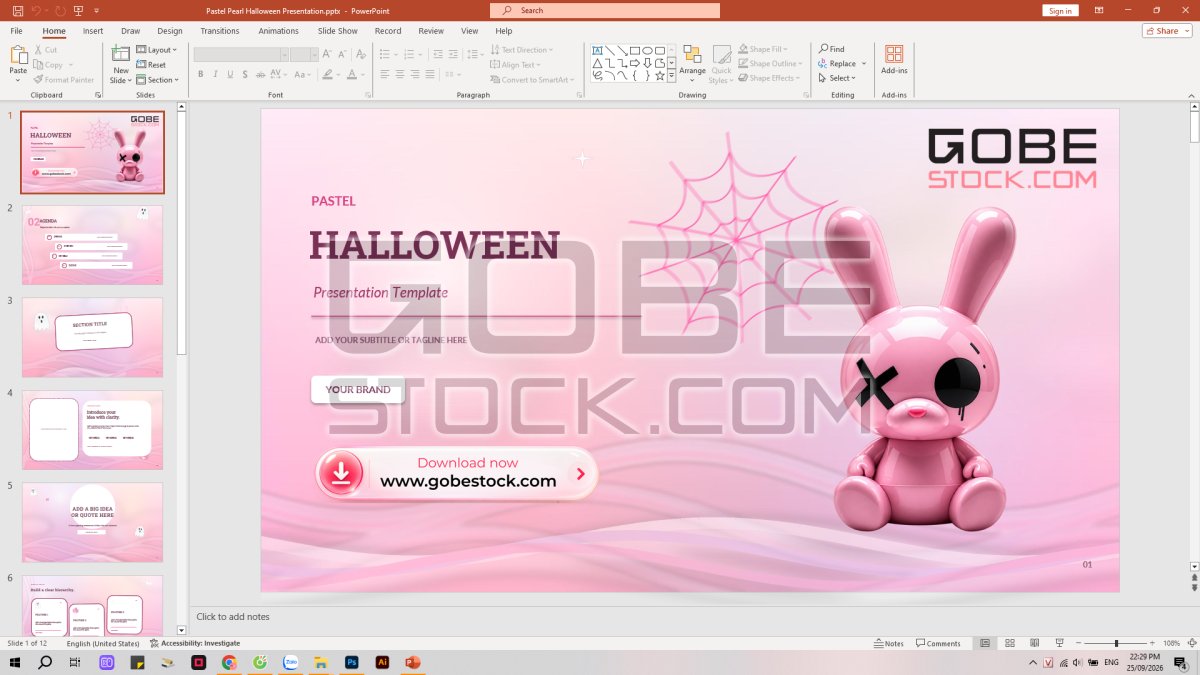Open the Section dropdown

point(158,80)
